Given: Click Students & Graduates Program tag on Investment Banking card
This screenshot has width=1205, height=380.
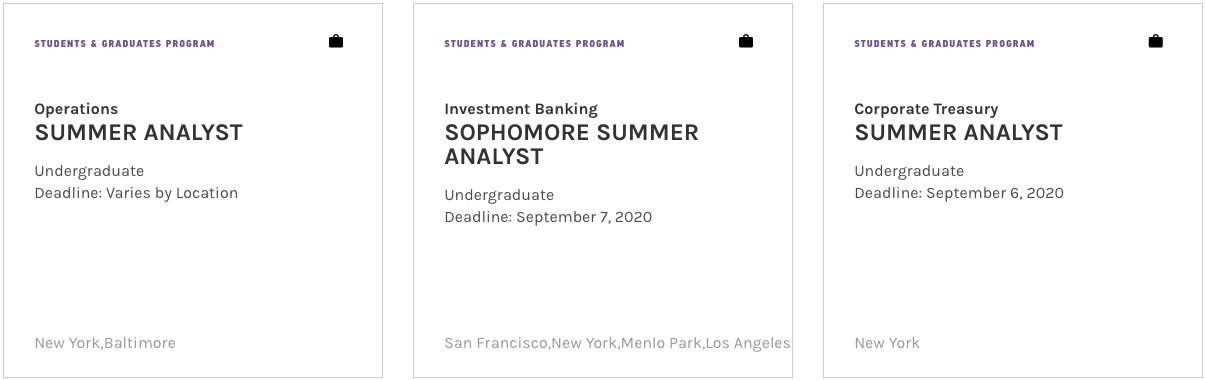Looking at the screenshot, I should click(535, 44).
